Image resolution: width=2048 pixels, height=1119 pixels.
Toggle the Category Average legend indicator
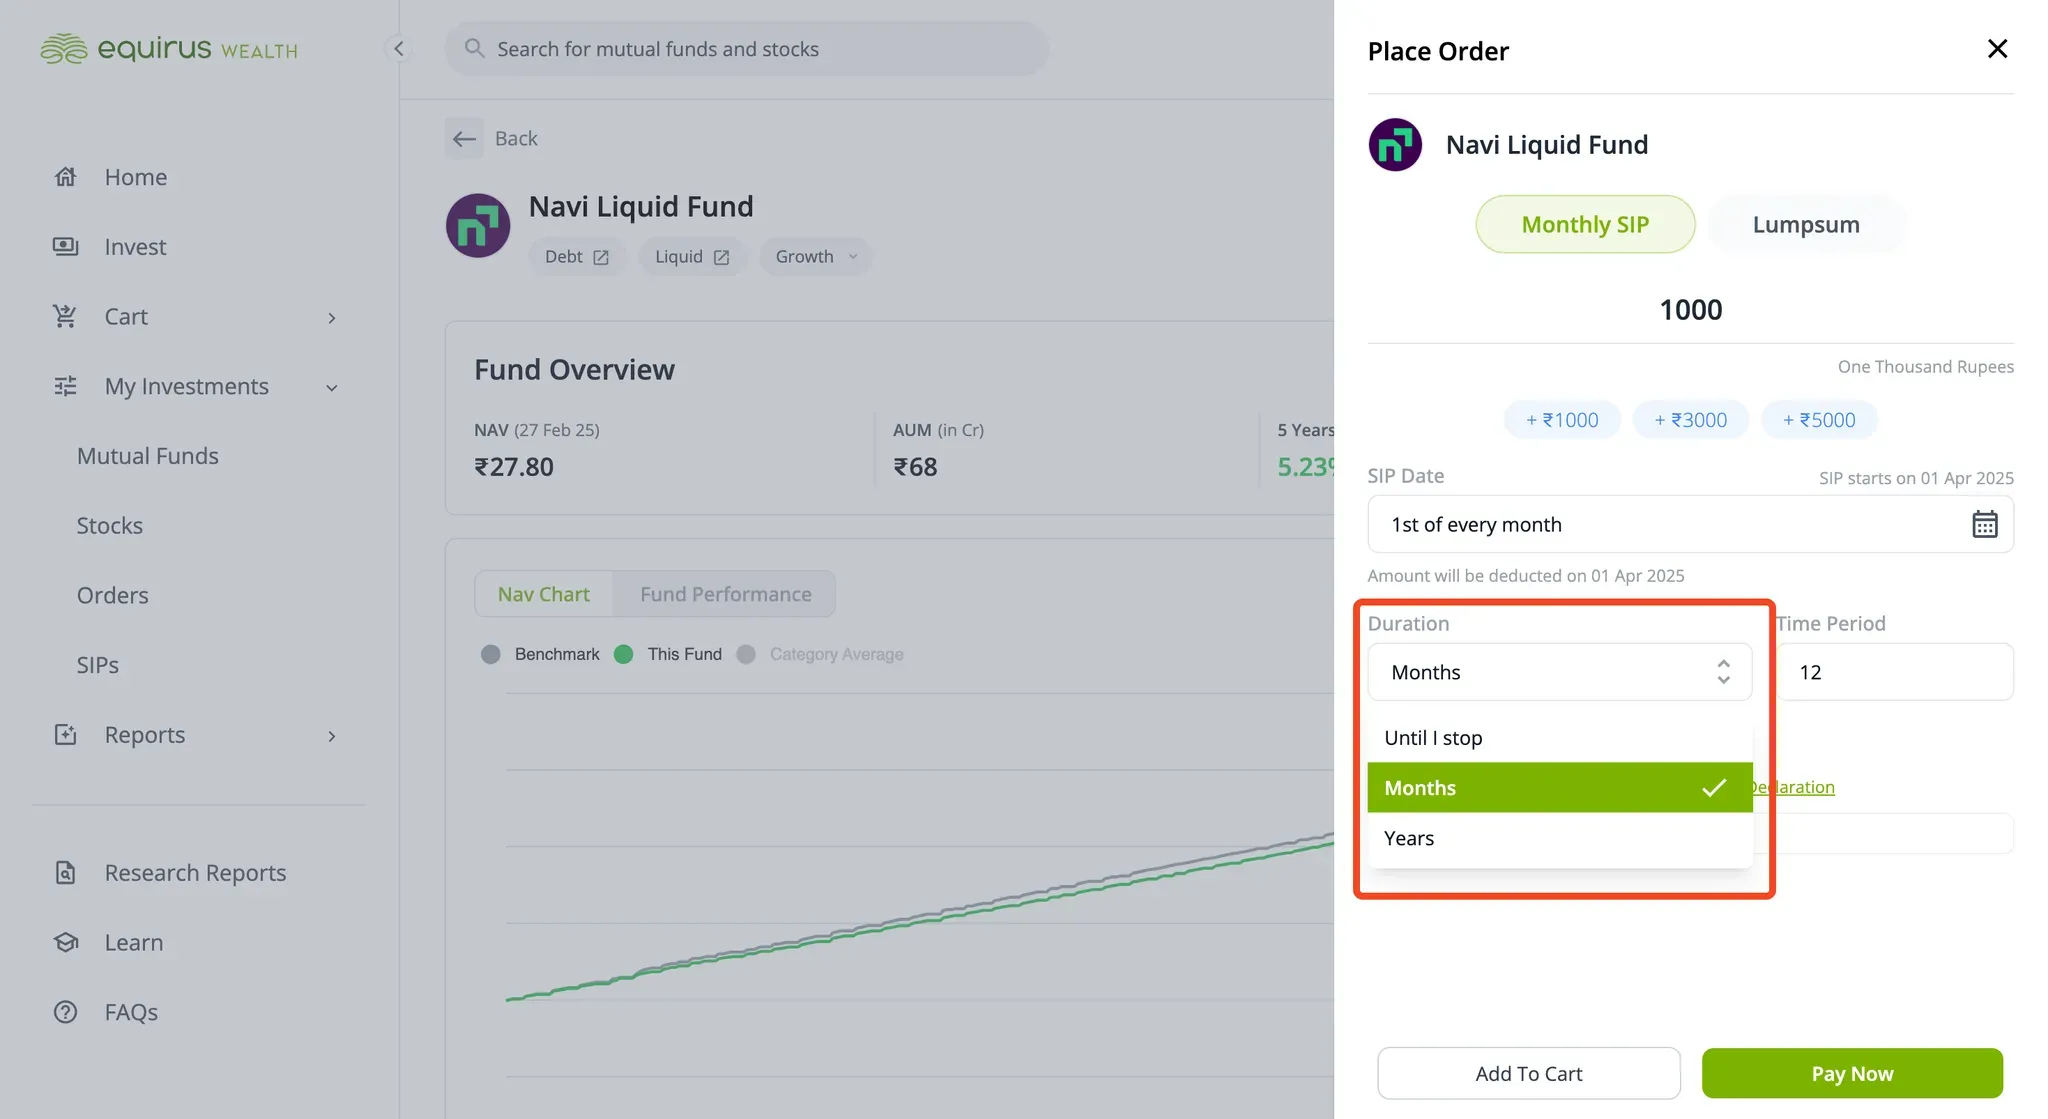(746, 654)
